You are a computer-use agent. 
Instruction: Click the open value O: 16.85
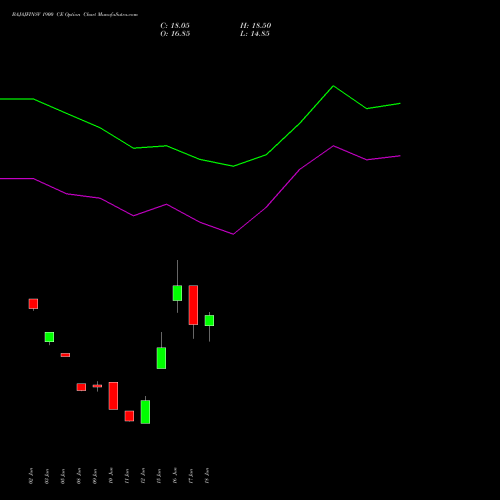(x=175, y=34)
